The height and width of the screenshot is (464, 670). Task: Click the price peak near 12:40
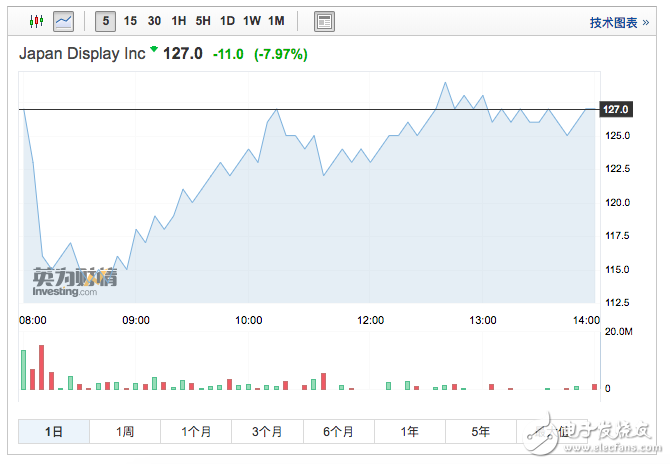tap(445, 83)
